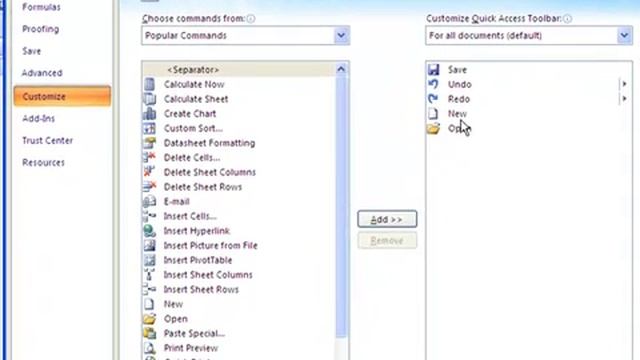Click the Insert Picture from File icon

149,245
